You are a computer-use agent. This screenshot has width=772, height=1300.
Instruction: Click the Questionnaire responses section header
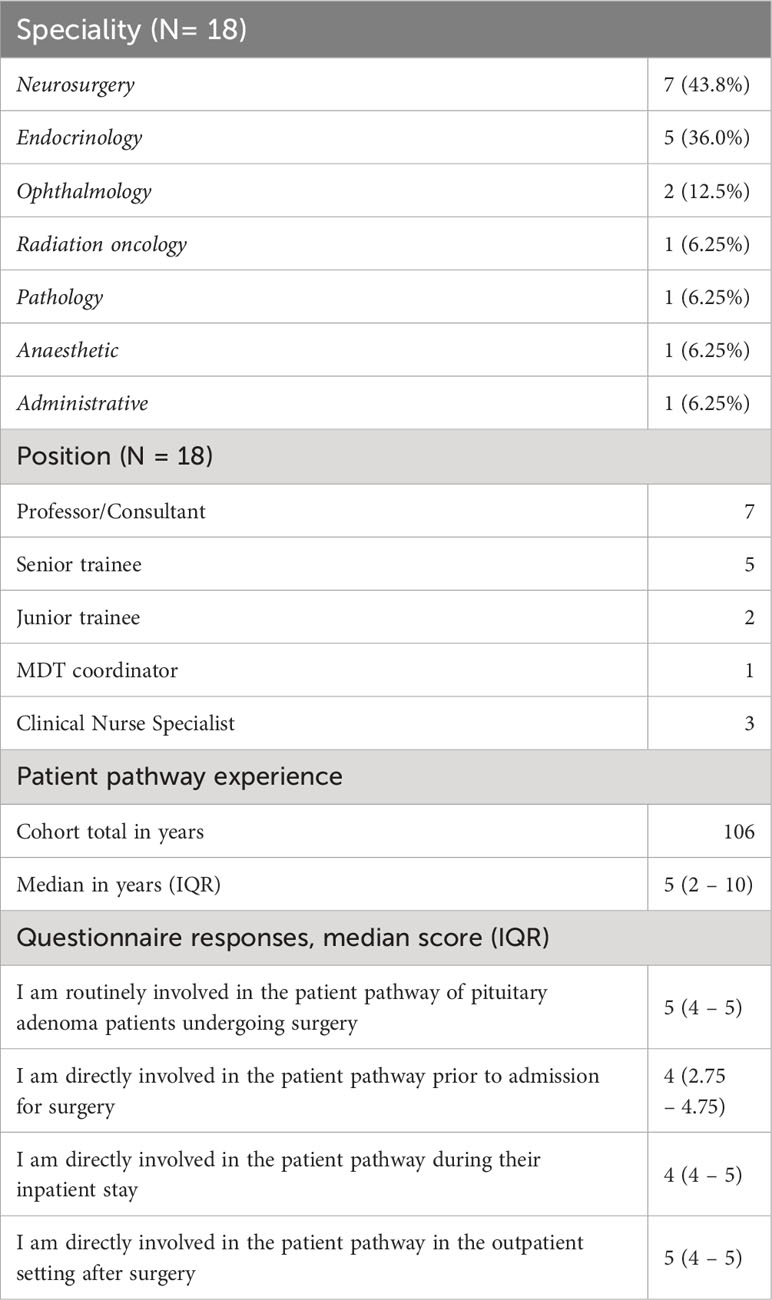click(386, 937)
